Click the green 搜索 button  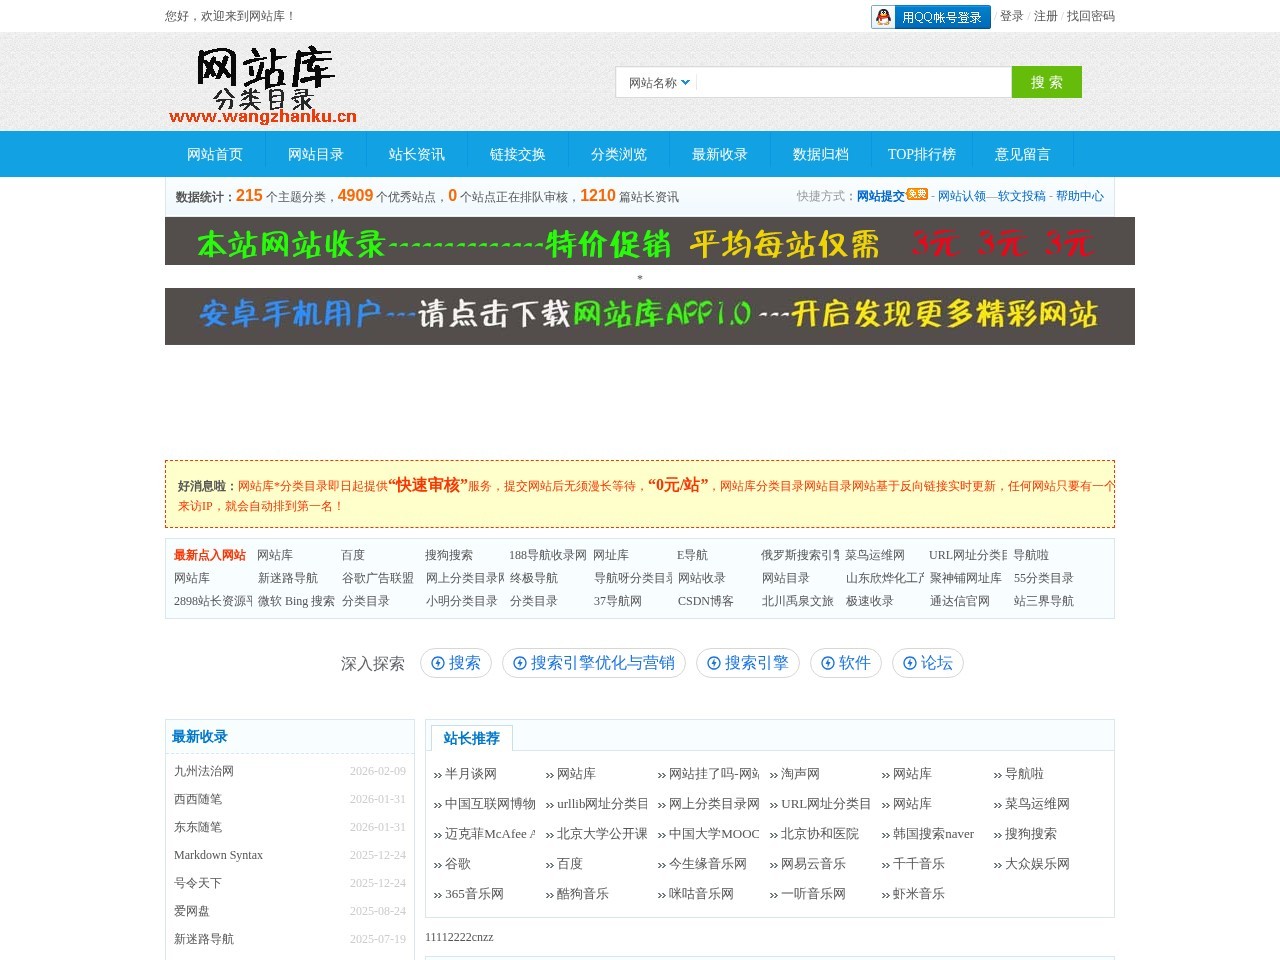[x=1046, y=82]
